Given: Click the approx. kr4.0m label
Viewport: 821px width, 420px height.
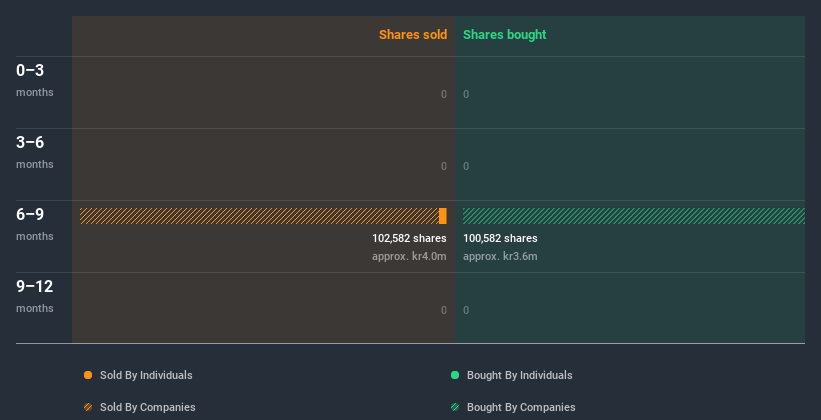Looking at the screenshot, I should tap(409, 257).
